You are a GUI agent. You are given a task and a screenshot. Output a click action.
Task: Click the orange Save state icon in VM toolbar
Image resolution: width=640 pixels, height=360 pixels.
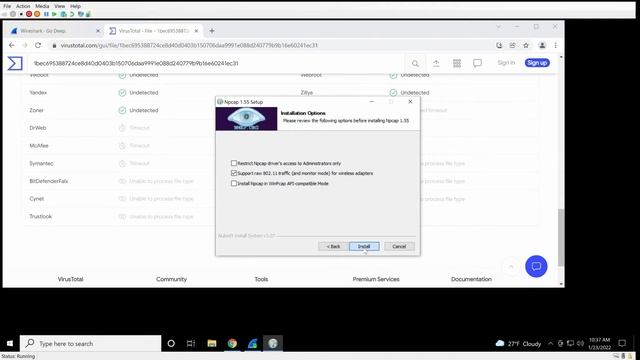pyautogui.click(x=37, y=14)
